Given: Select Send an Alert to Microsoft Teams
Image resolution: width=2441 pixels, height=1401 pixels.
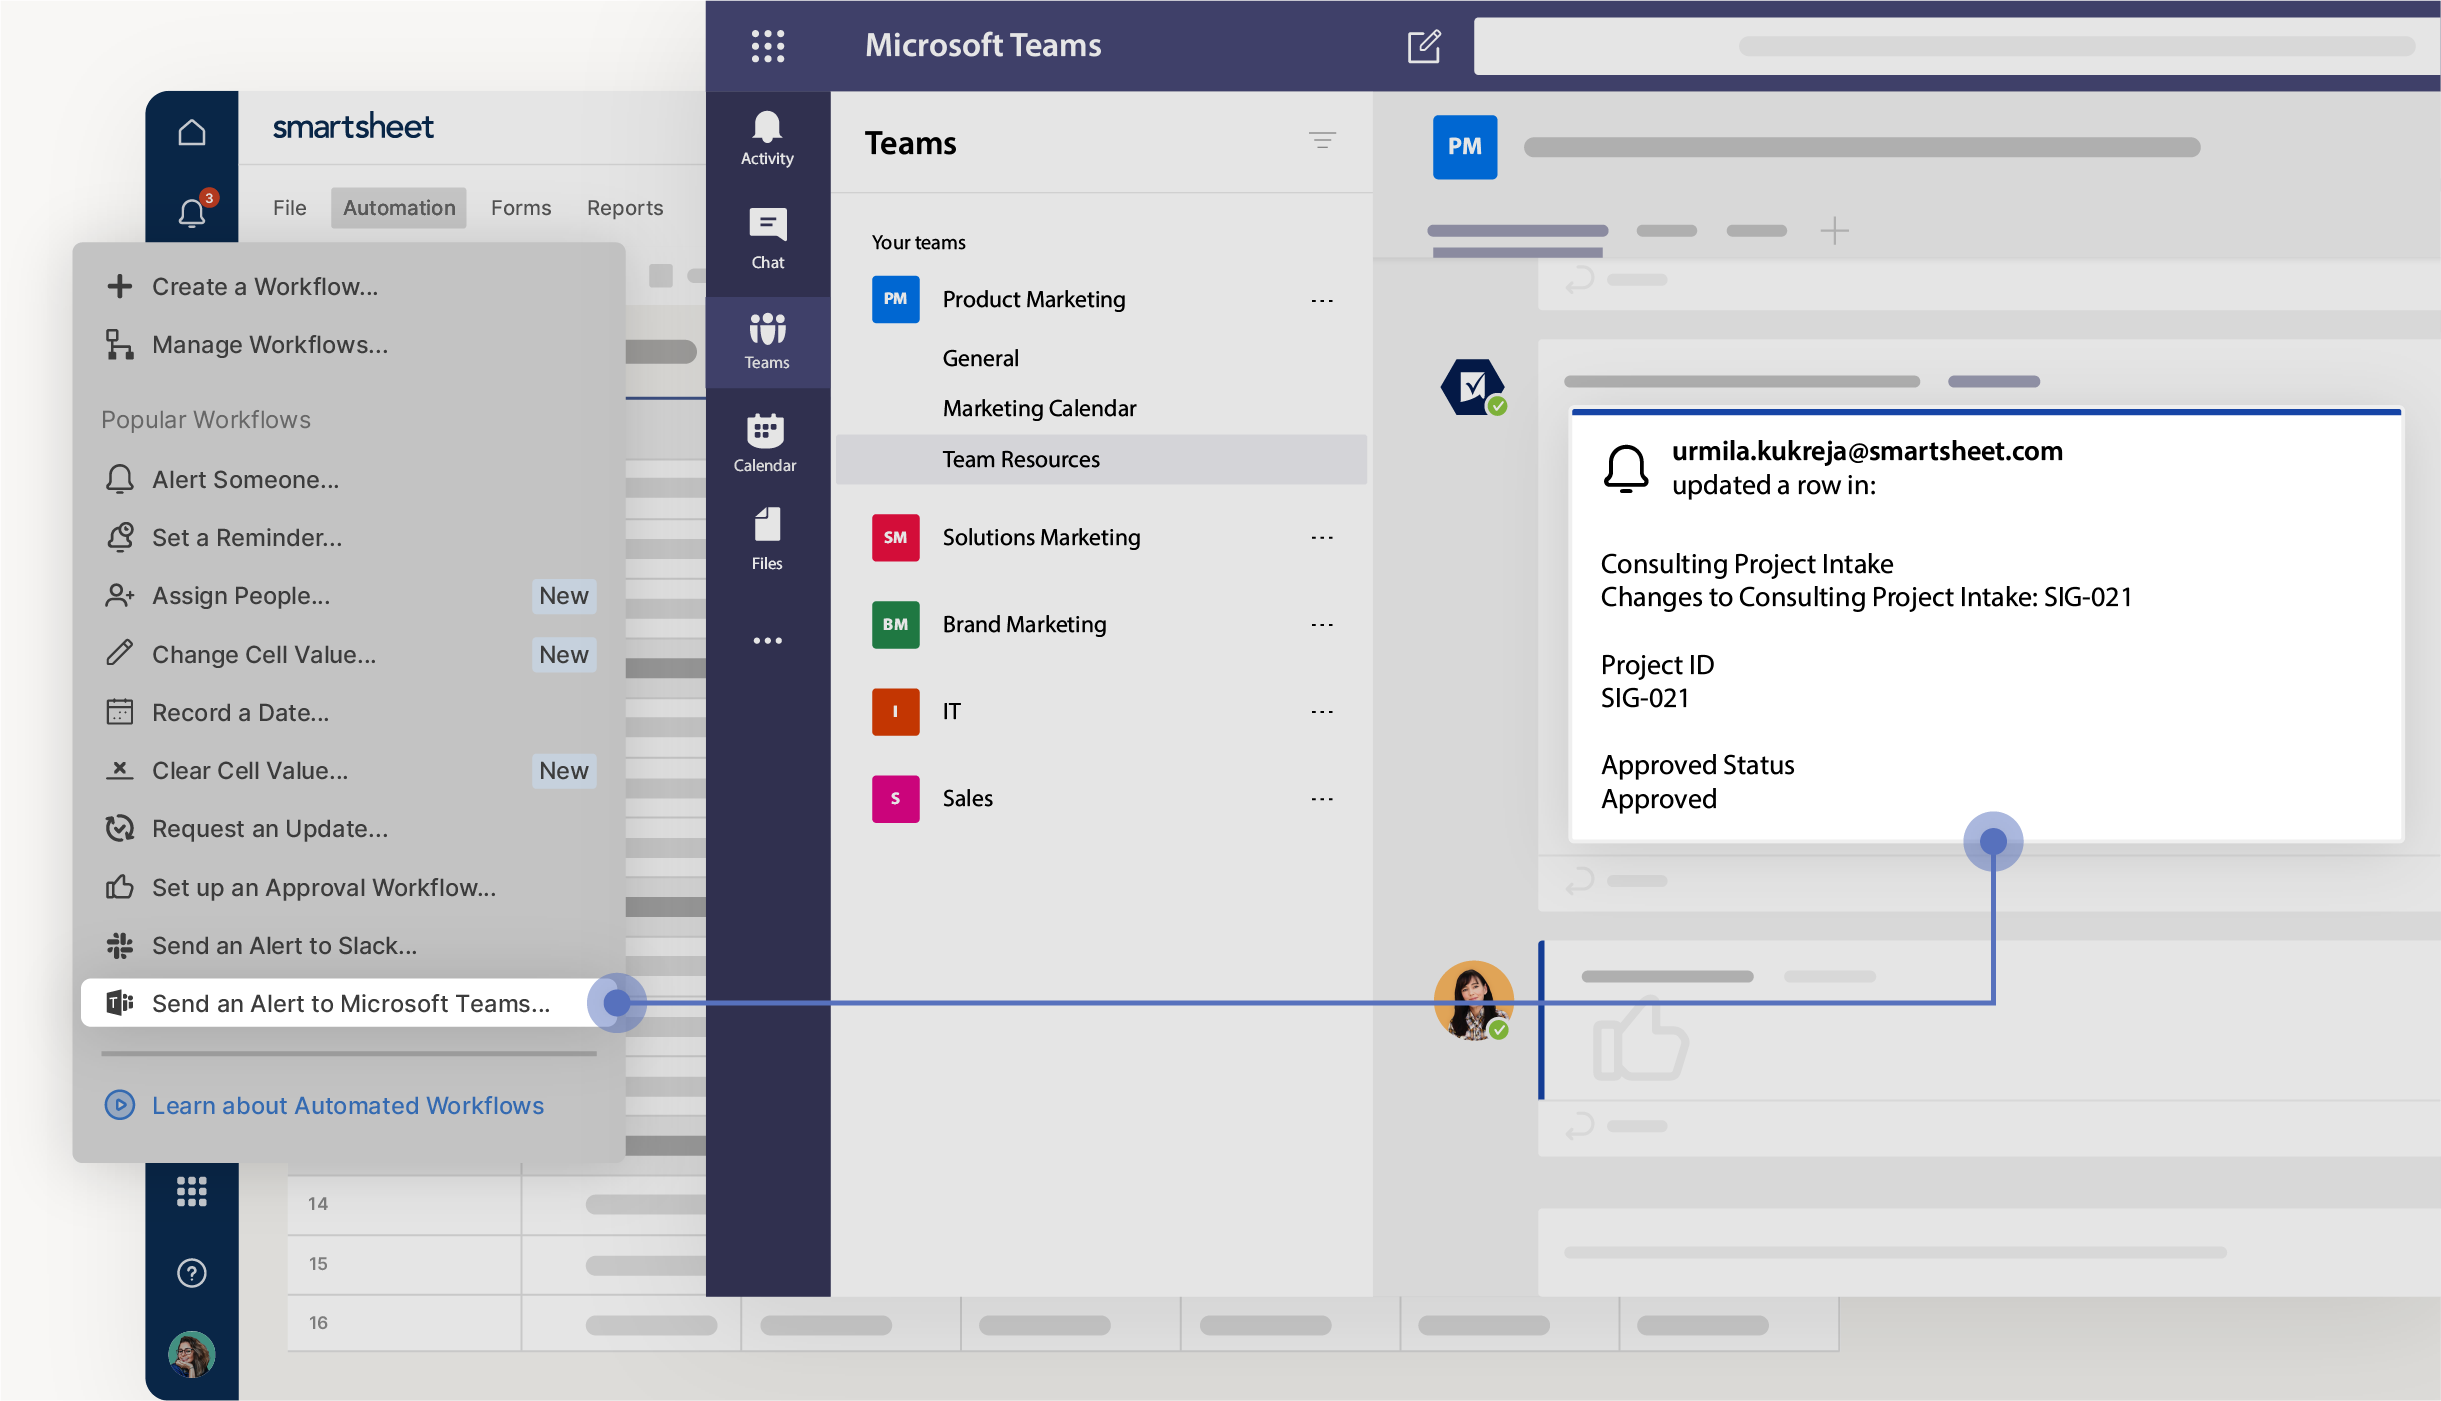Looking at the screenshot, I should [x=350, y=1003].
